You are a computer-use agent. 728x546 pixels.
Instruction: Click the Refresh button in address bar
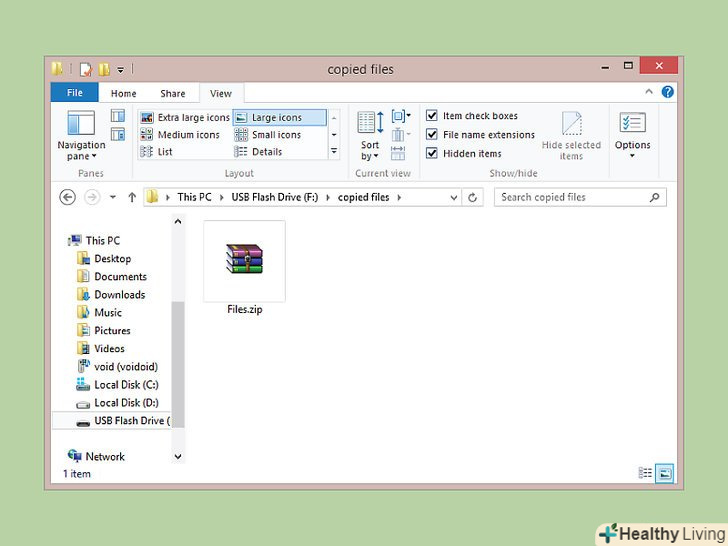tap(473, 198)
